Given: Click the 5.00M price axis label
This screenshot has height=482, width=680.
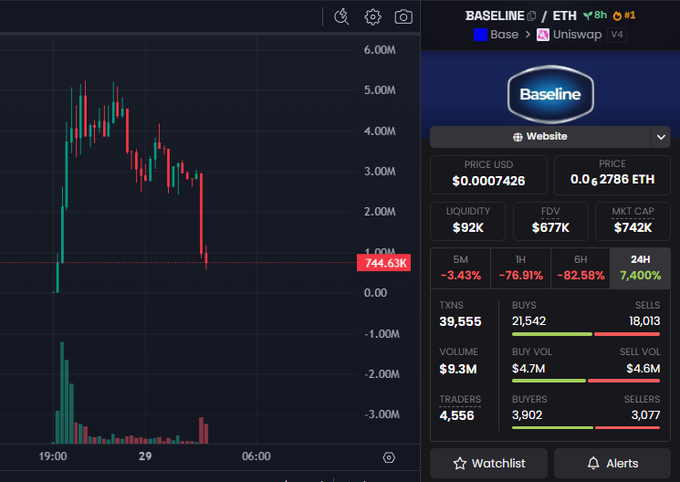Looking at the screenshot, I should (380, 90).
